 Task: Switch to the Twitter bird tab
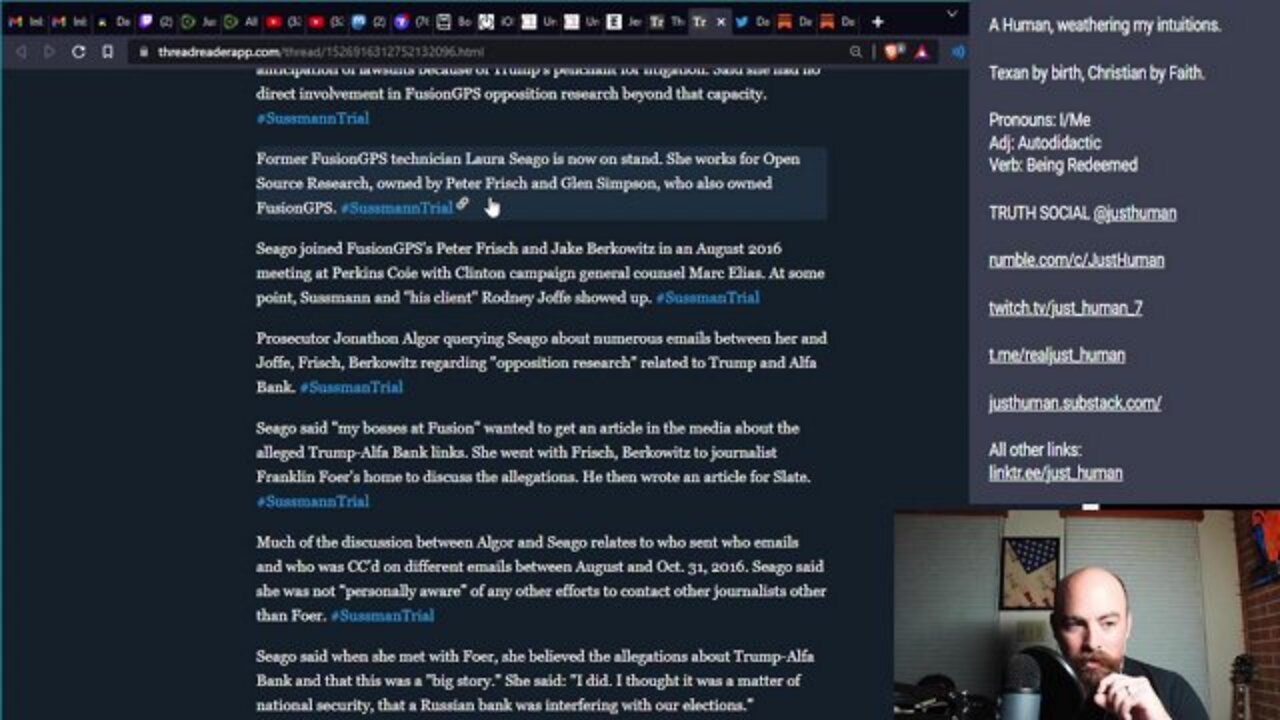pyautogui.click(x=752, y=21)
